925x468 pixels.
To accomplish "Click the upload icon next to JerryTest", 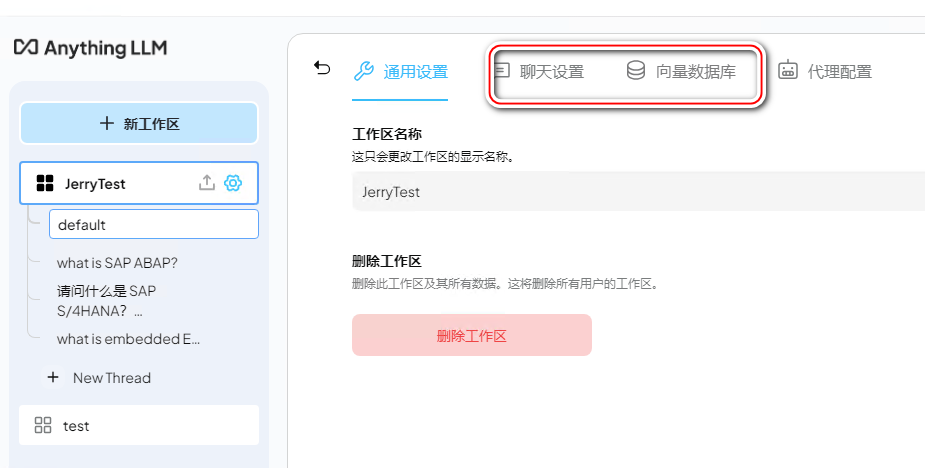I will pyautogui.click(x=206, y=183).
